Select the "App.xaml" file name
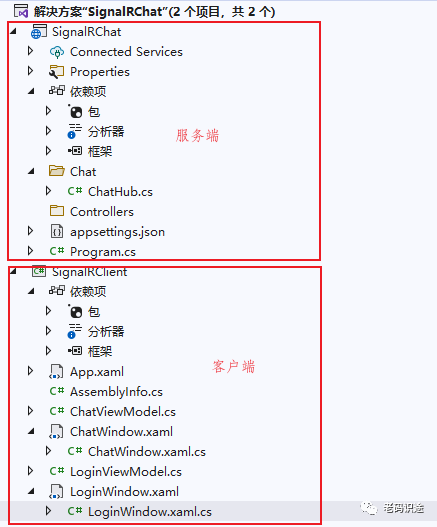 (x=97, y=372)
